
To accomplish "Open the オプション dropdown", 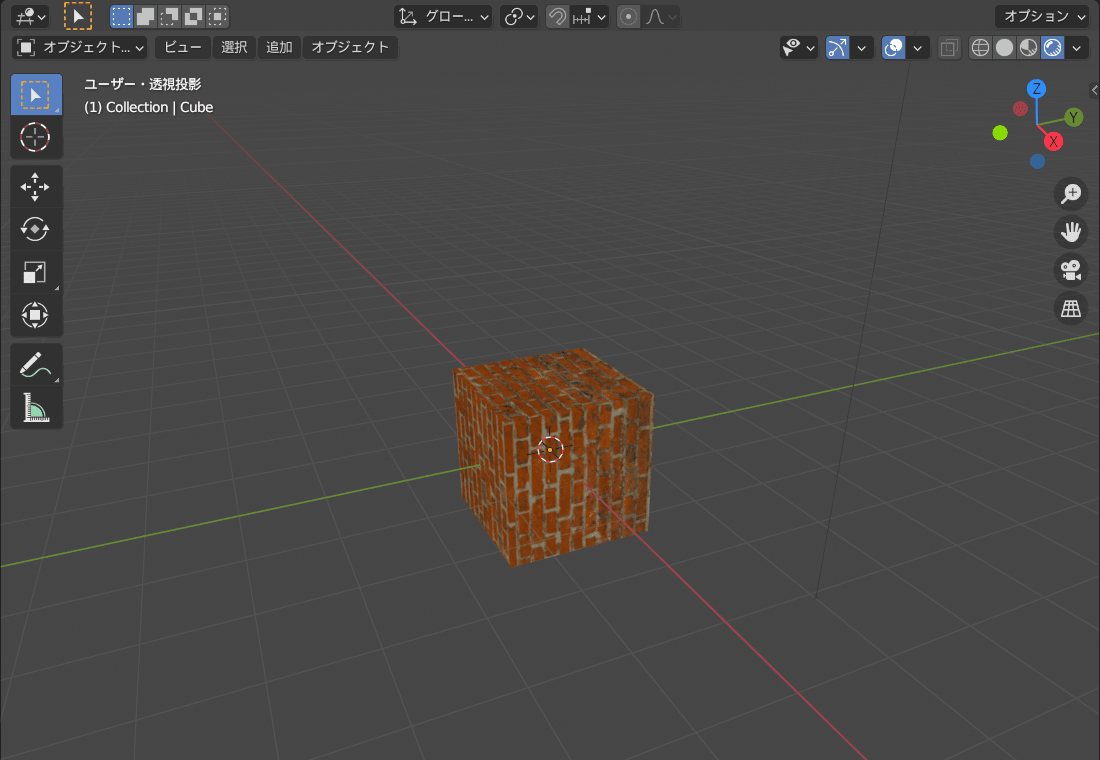I will [1042, 16].
